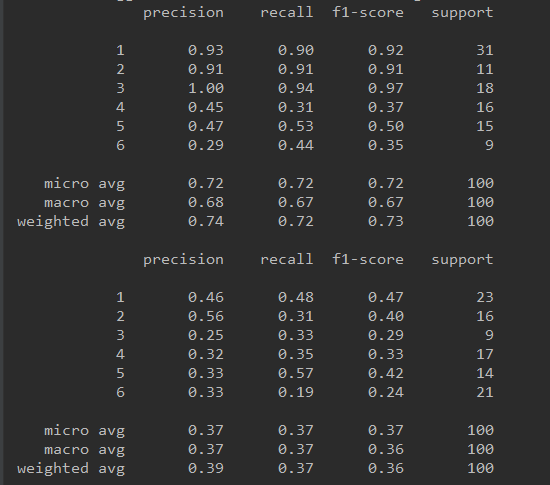Viewport: 550px width, 485px height.
Task: Select the 0.56 precision value for class 2
Action: click(206, 316)
